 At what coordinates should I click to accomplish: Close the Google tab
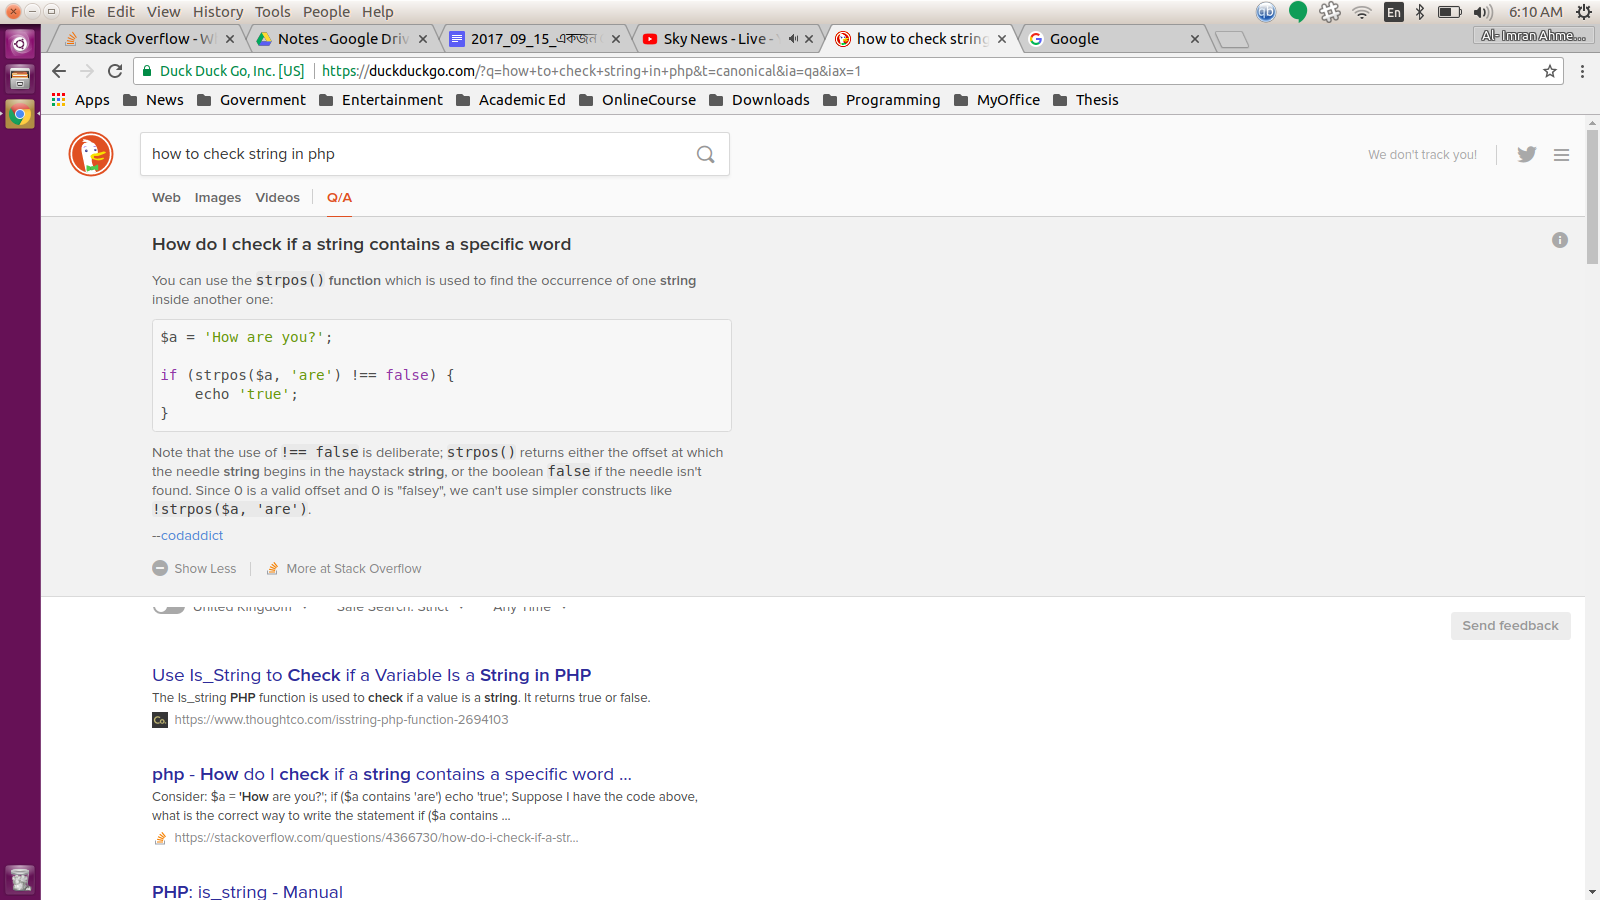1194,39
